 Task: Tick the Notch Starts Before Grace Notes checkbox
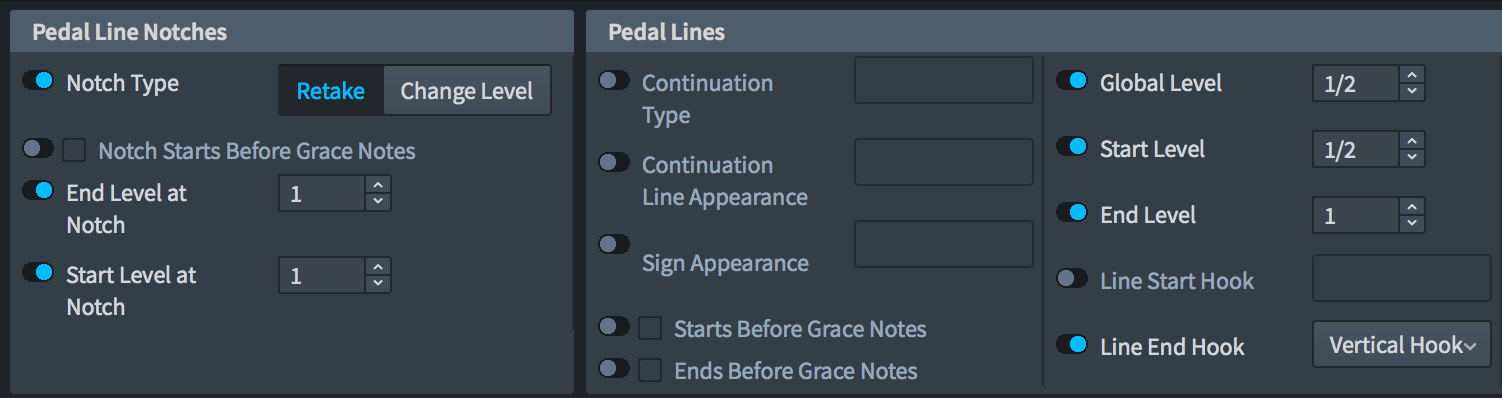pyautogui.click(x=74, y=151)
